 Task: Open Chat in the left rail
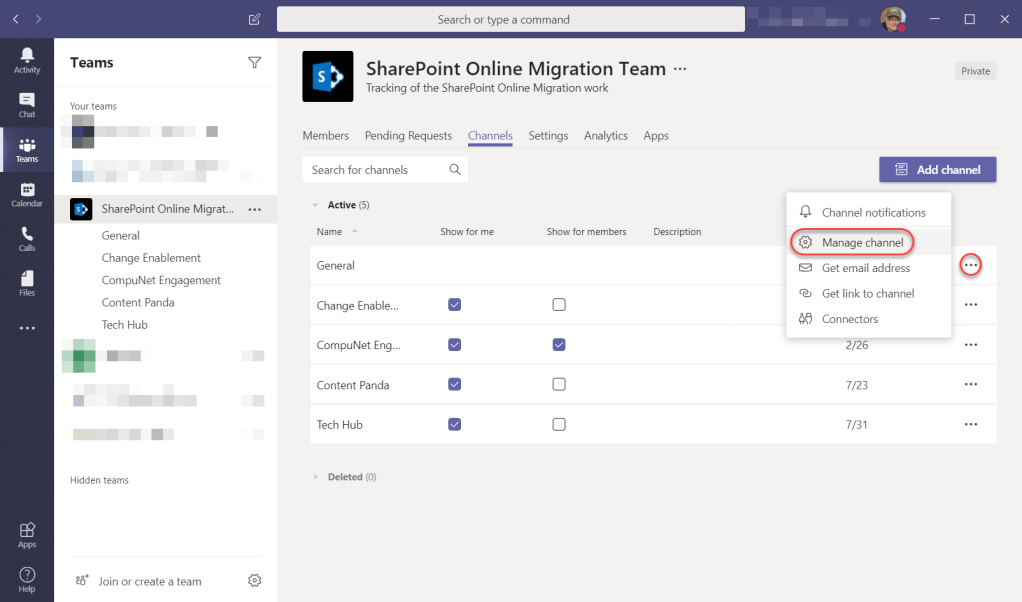point(27,105)
